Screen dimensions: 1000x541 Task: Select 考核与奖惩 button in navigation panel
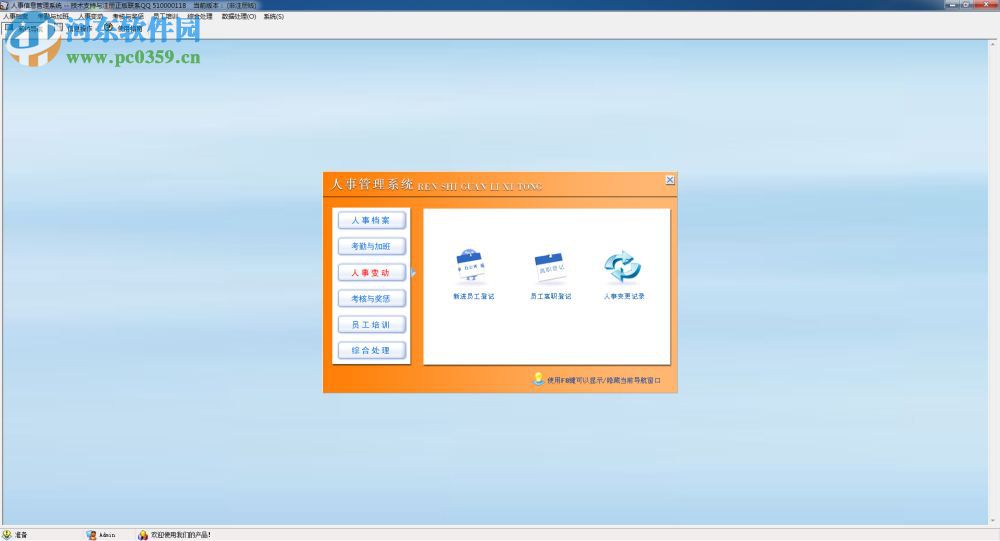pyautogui.click(x=372, y=299)
